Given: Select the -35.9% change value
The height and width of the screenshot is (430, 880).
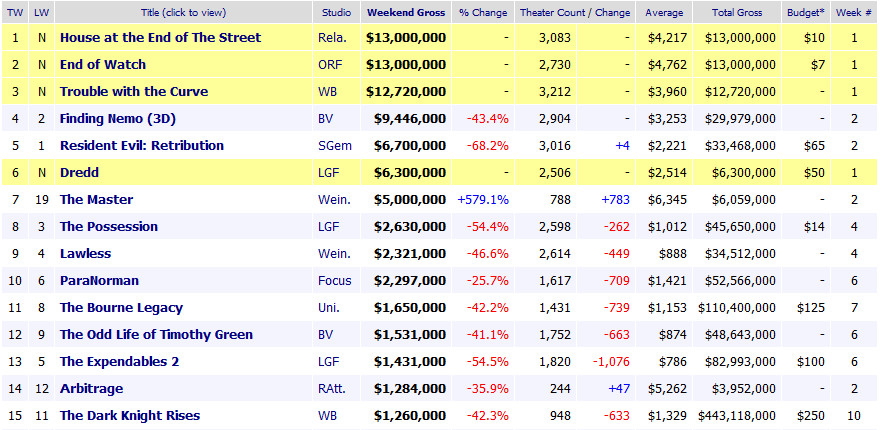Looking at the screenshot, I should click(488, 388).
